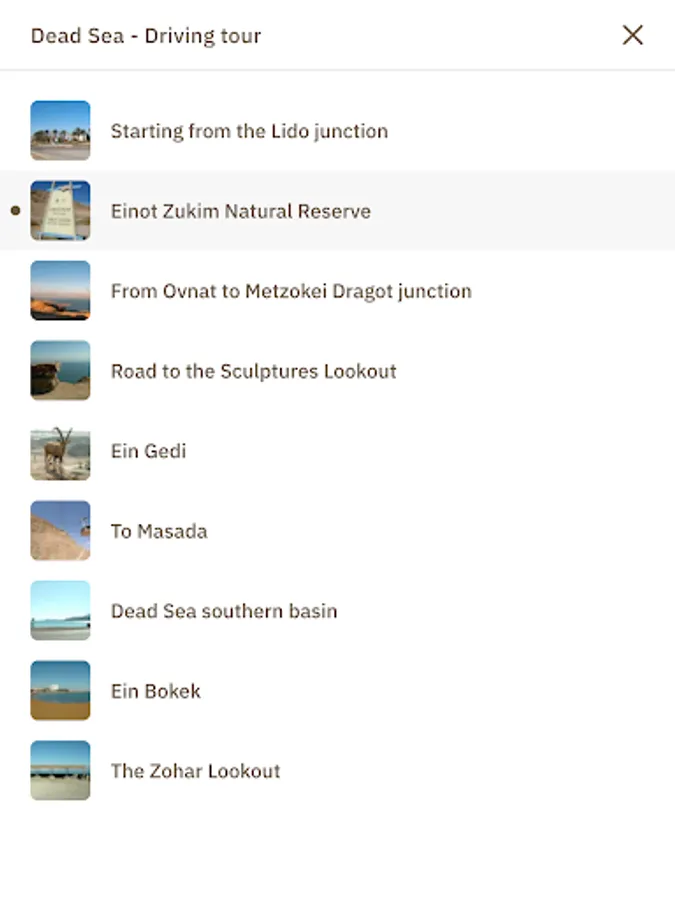The image size is (675, 900).
Task: Jump to From Ovnat to Metzokei Dragot junction
Action: 338,290
